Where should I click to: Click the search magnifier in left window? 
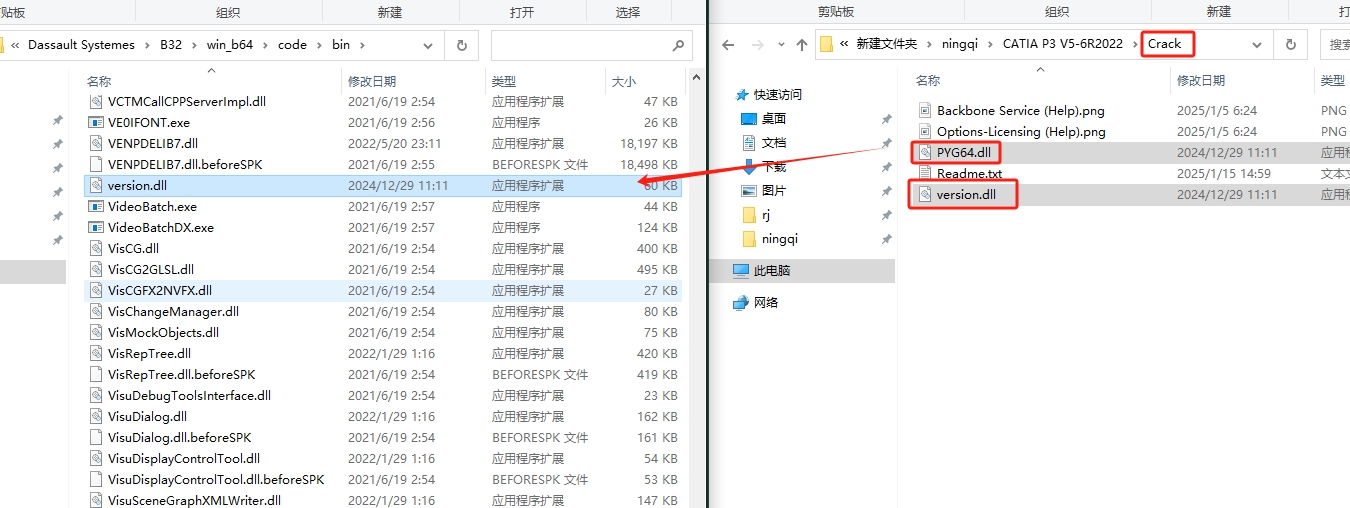(678, 45)
